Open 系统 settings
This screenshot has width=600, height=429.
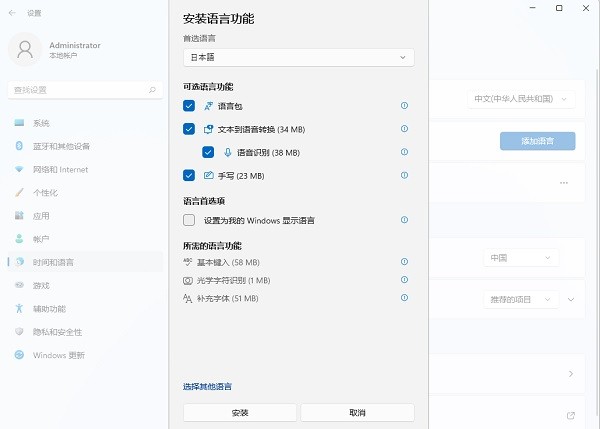click(x=85, y=123)
